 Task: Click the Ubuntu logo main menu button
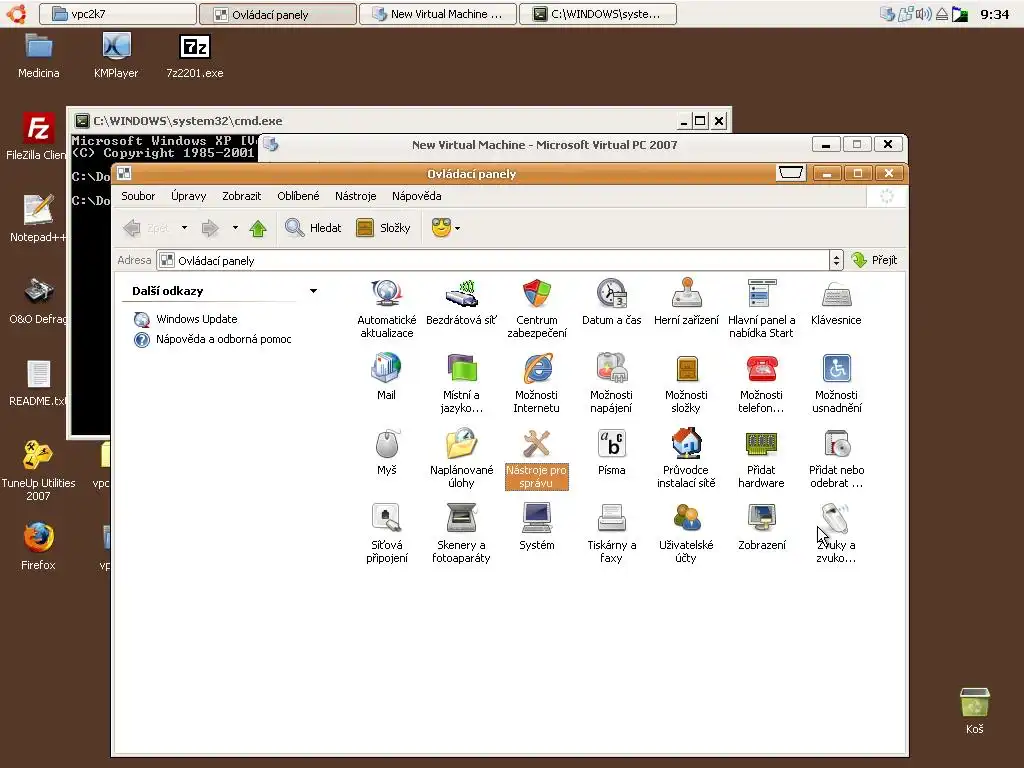17,14
